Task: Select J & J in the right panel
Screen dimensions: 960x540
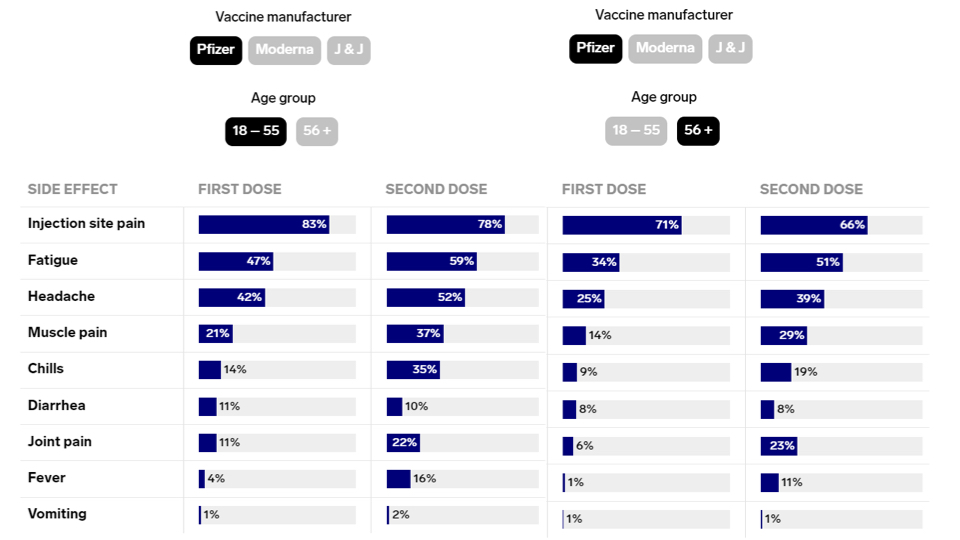Action: pos(730,49)
